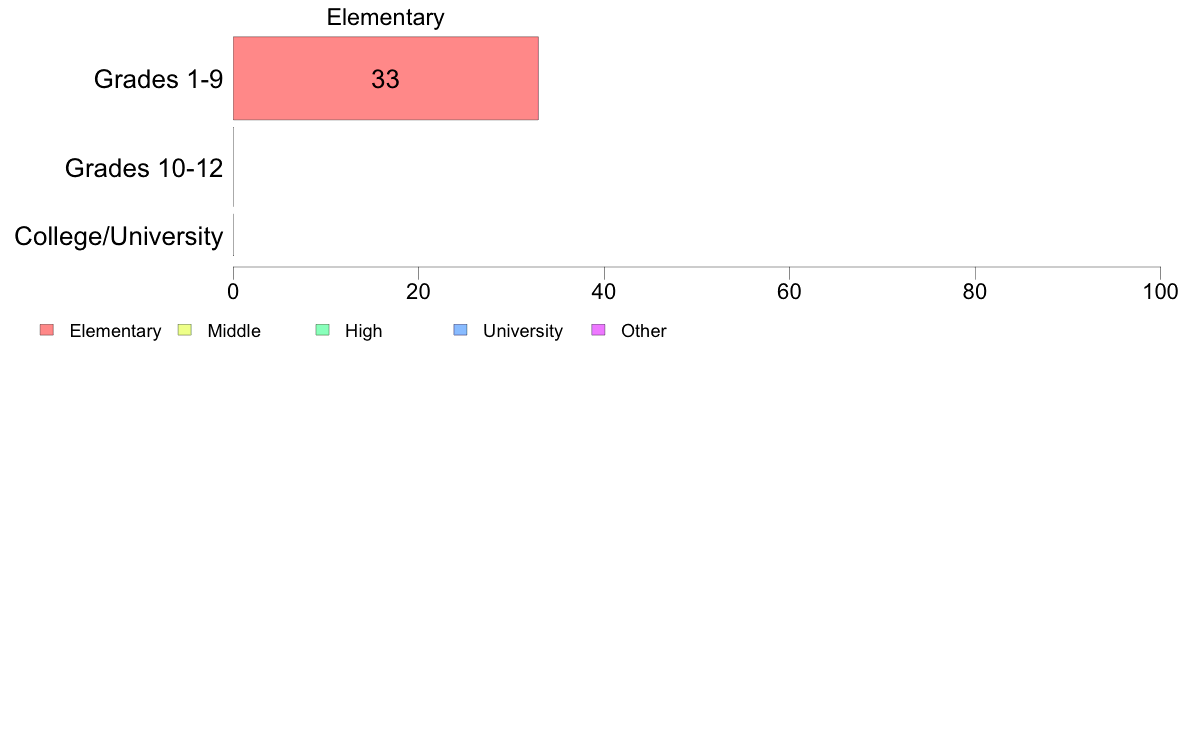Click the High legend text
The height and width of the screenshot is (736, 1188).
(x=364, y=331)
